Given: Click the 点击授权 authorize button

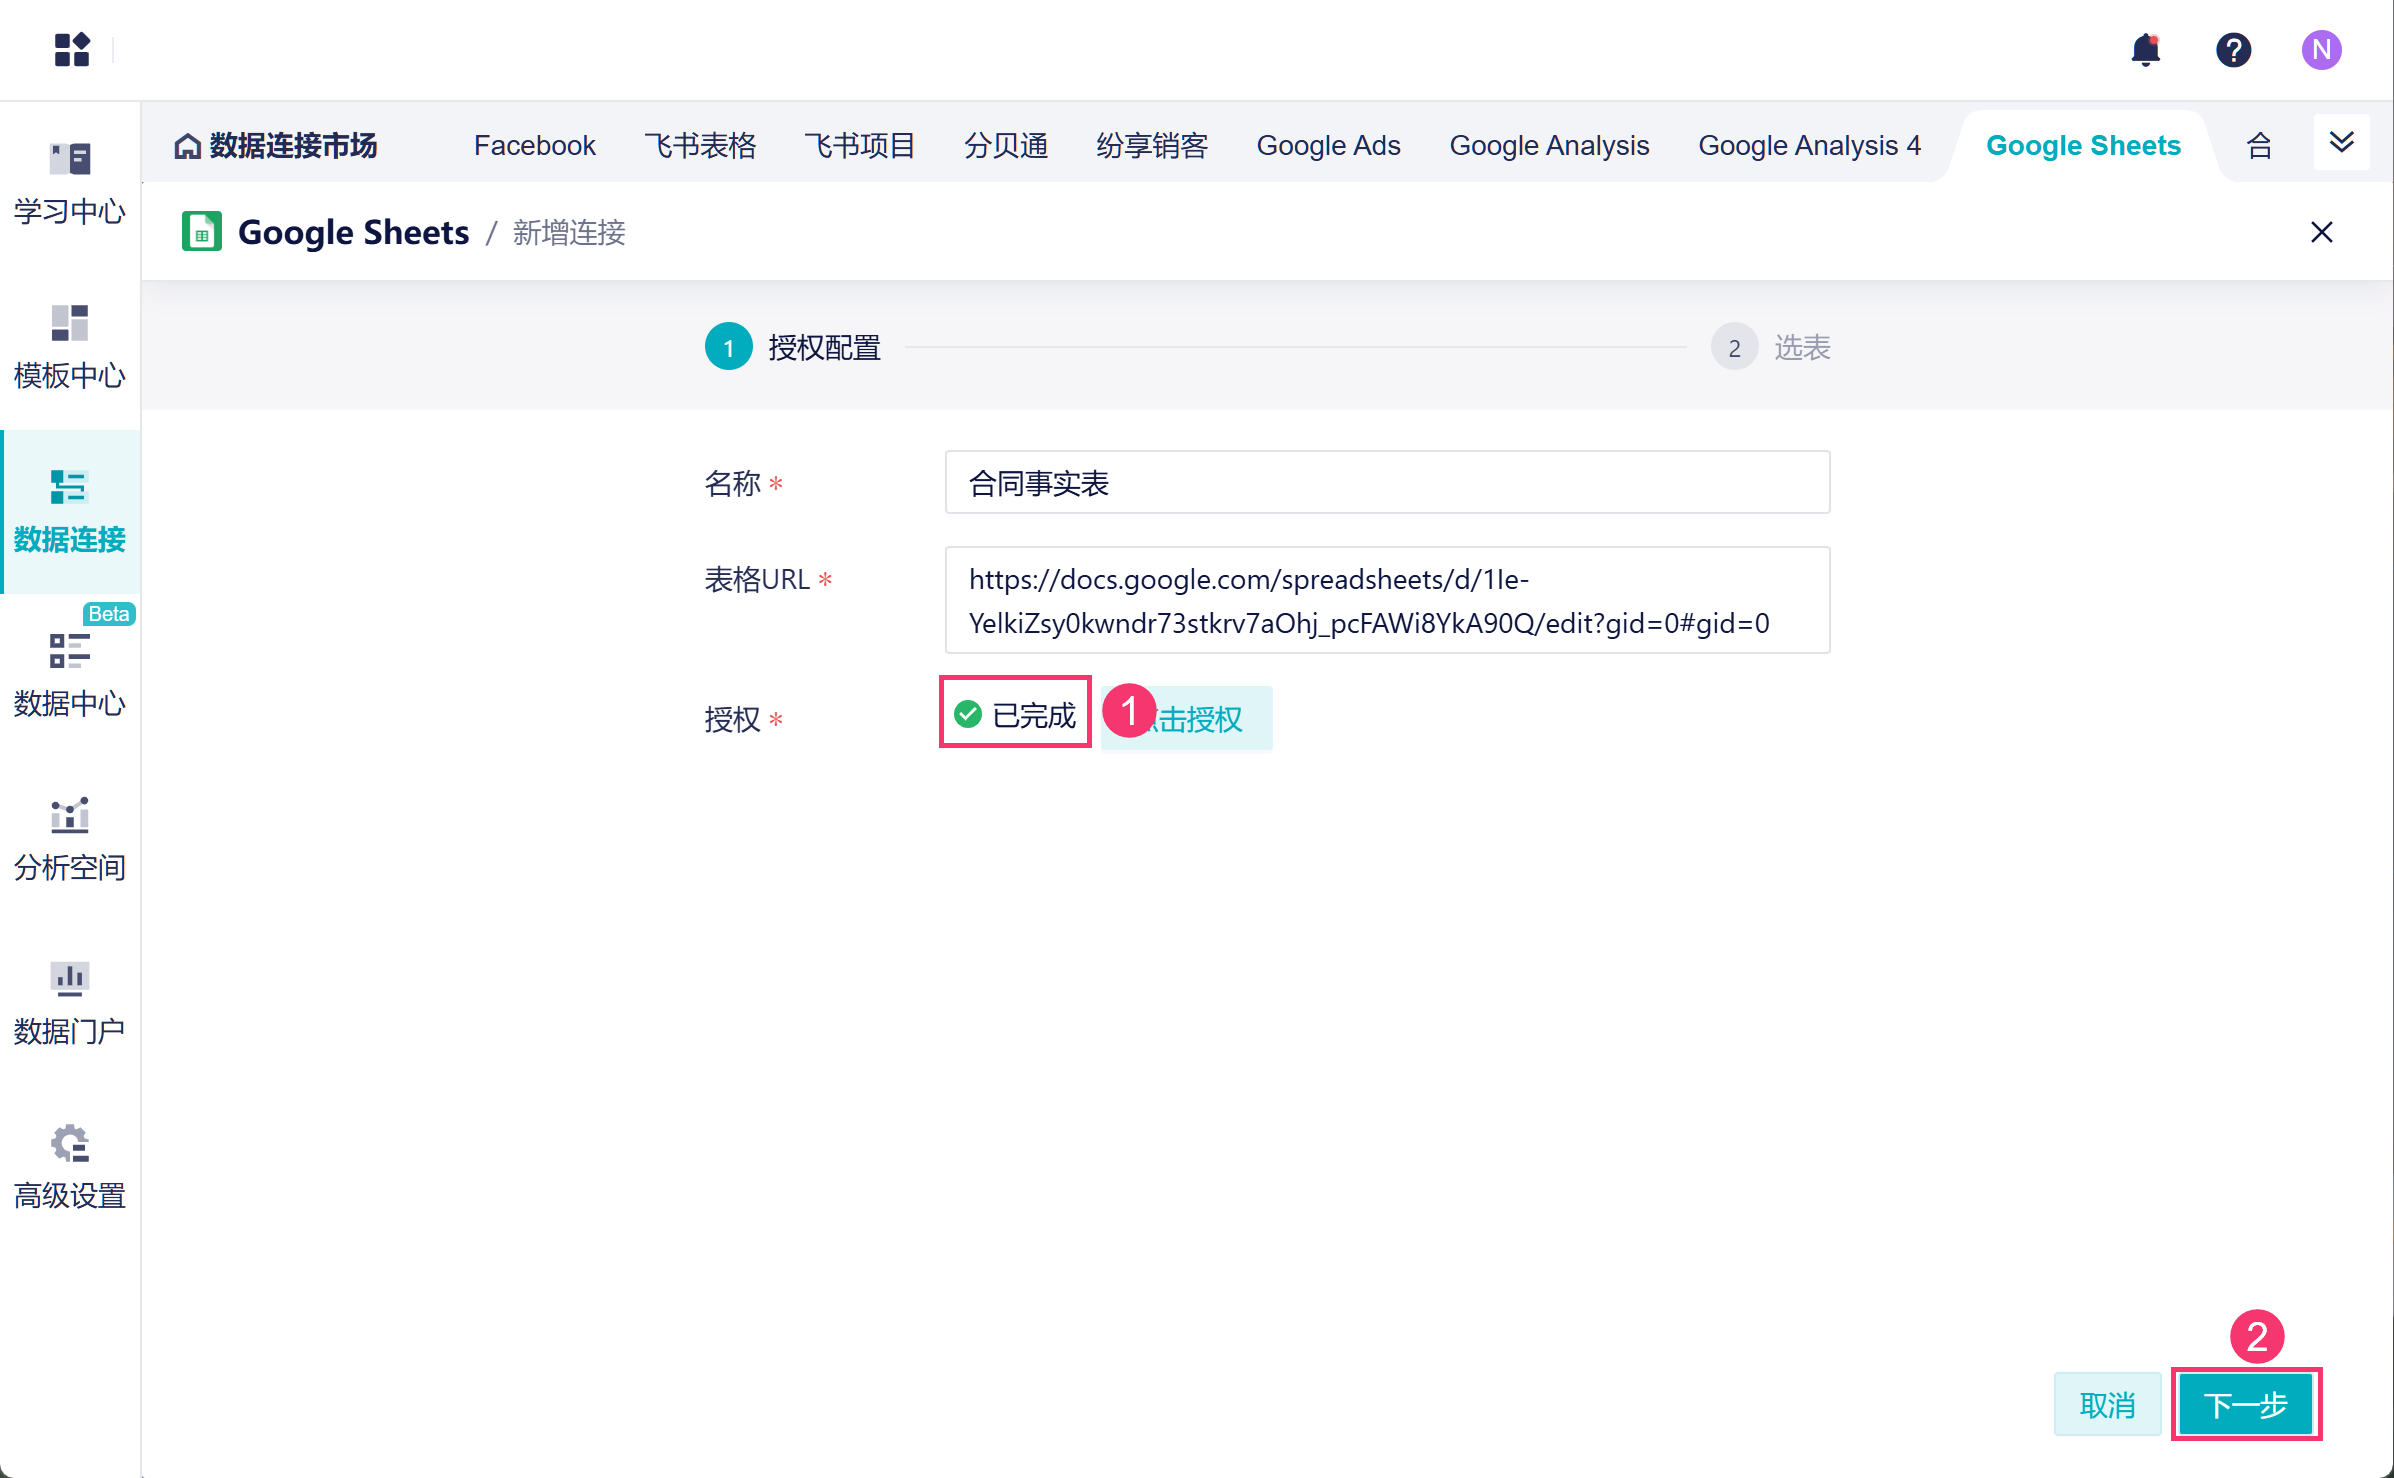Looking at the screenshot, I should click(x=1210, y=719).
